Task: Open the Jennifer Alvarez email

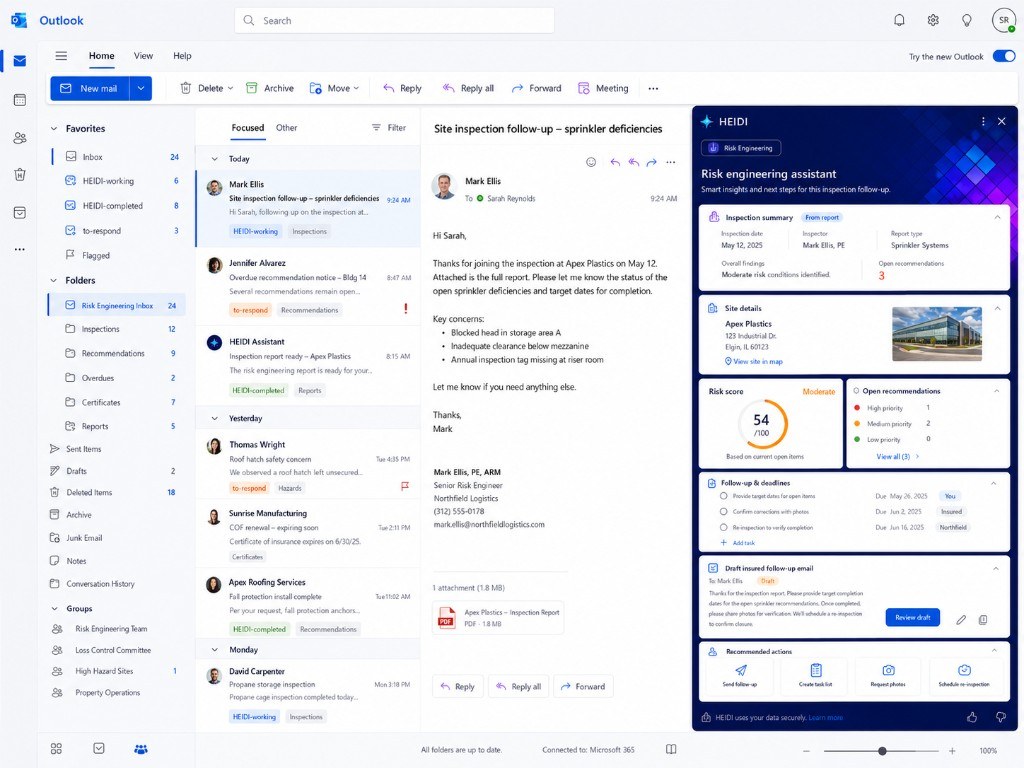Action: pos(308,287)
